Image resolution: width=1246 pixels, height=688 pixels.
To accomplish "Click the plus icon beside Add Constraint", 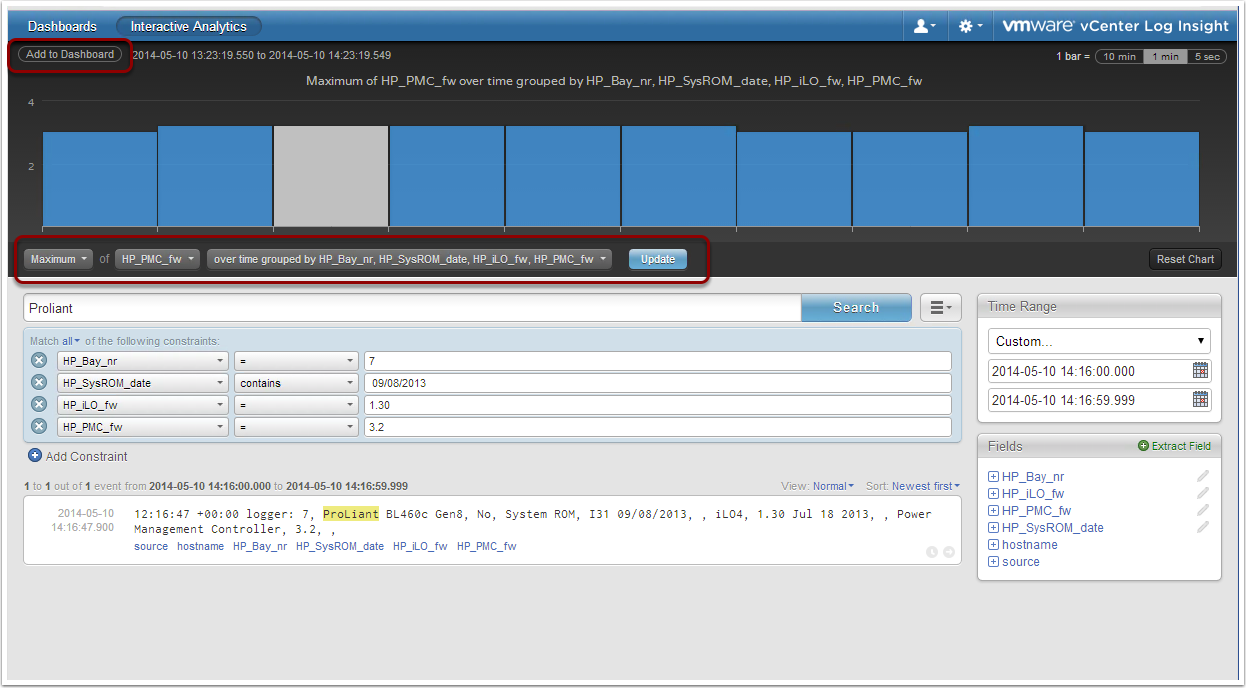I will pos(35,456).
